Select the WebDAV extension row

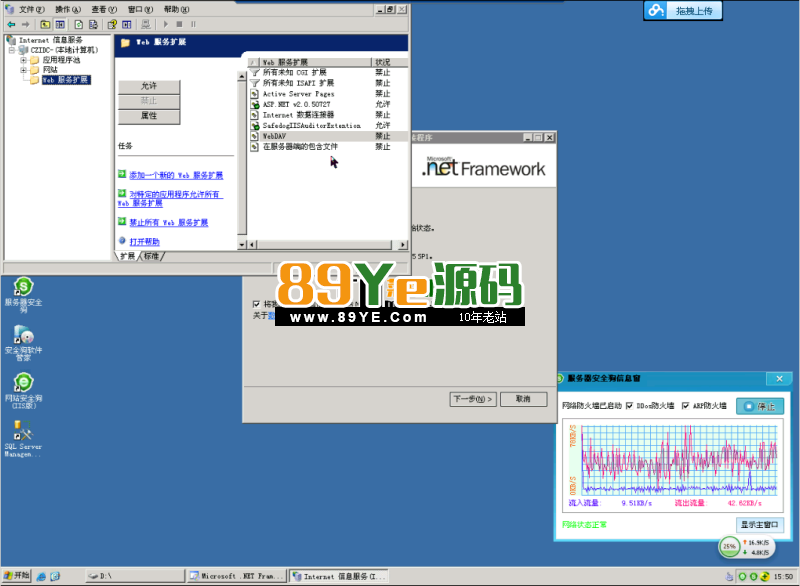click(x=329, y=136)
